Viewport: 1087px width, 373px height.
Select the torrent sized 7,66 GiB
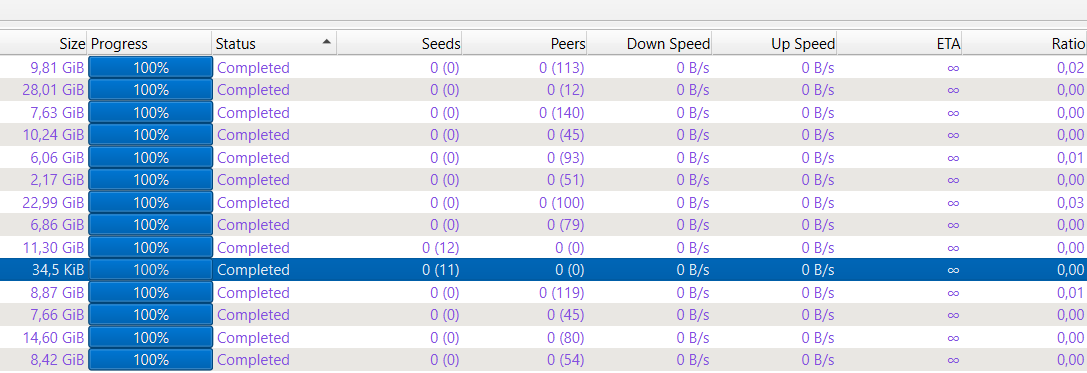coord(544,315)
